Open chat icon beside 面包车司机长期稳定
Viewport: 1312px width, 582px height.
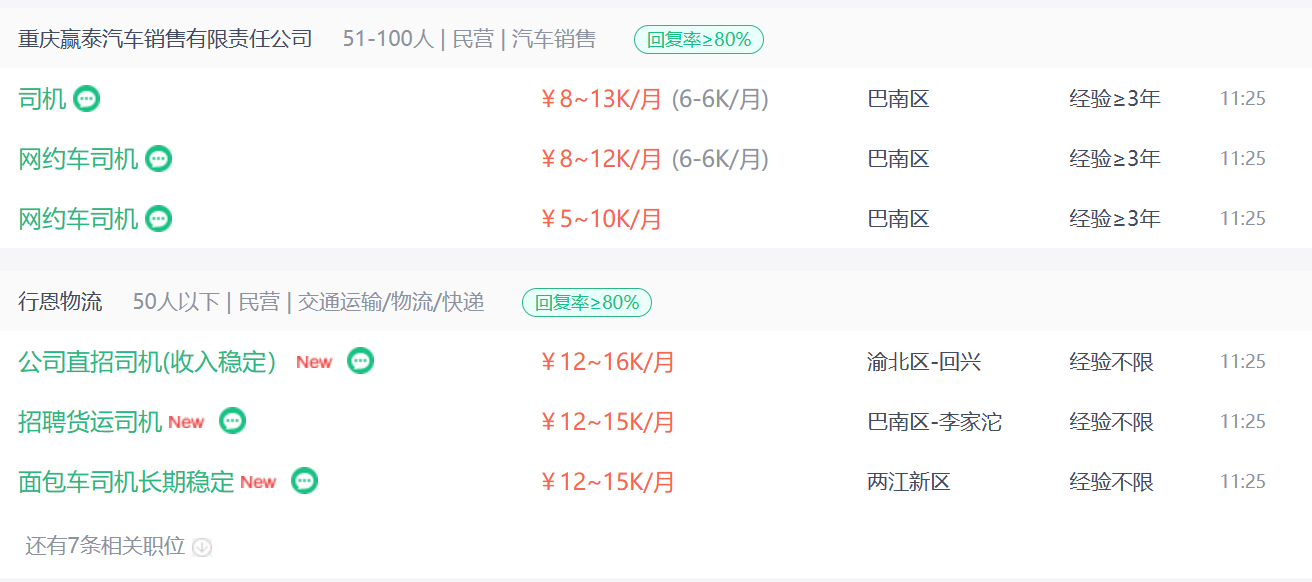click(305, 481)
